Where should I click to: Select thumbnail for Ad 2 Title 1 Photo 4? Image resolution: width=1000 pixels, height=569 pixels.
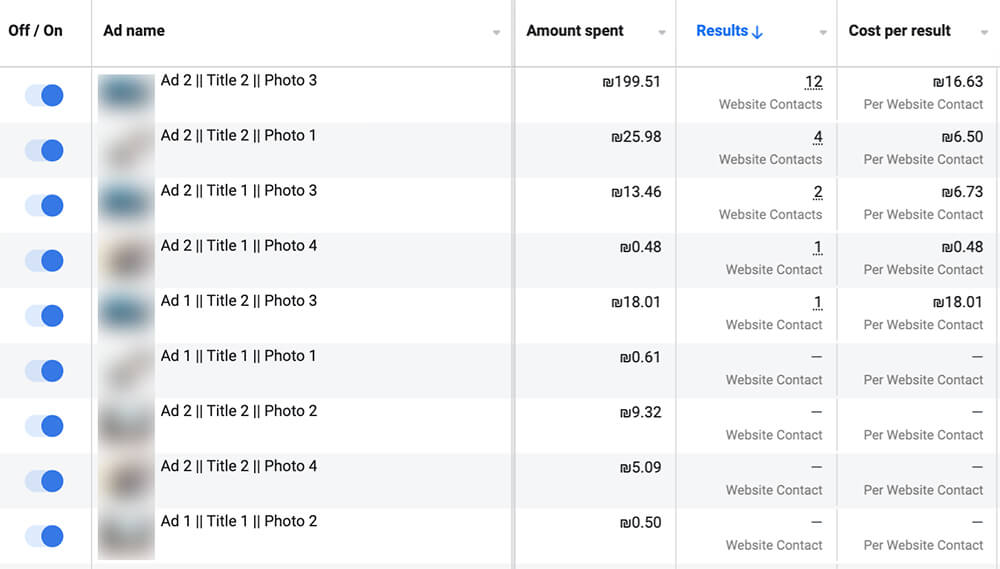click(126, 260)
